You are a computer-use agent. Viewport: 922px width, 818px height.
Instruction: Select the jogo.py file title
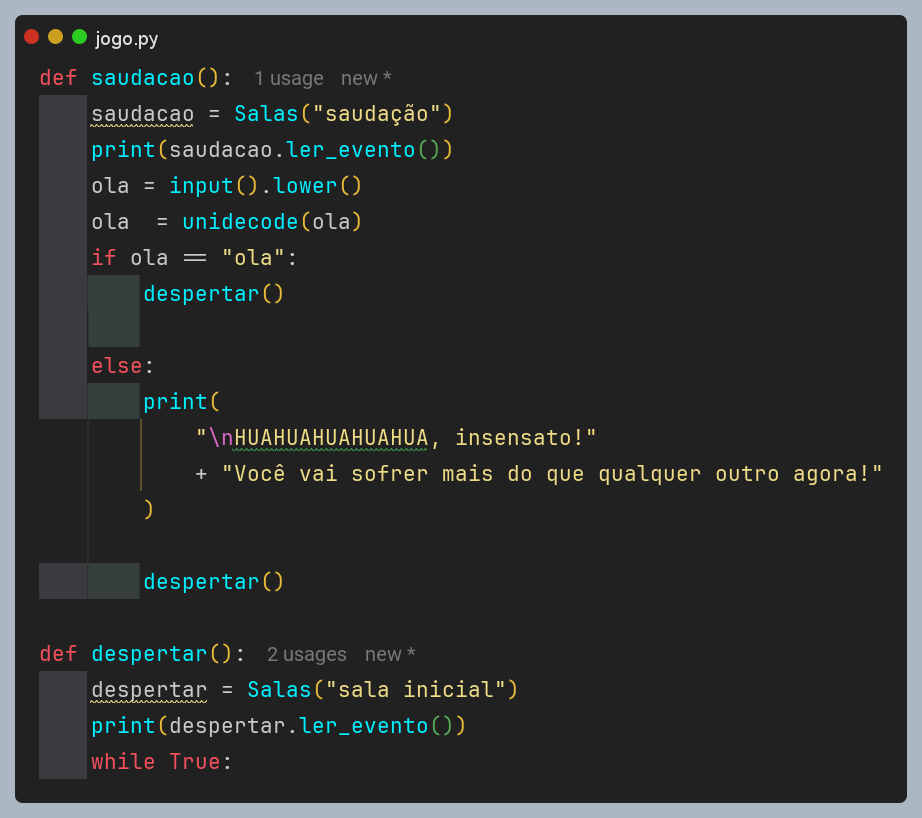(127, 39)
